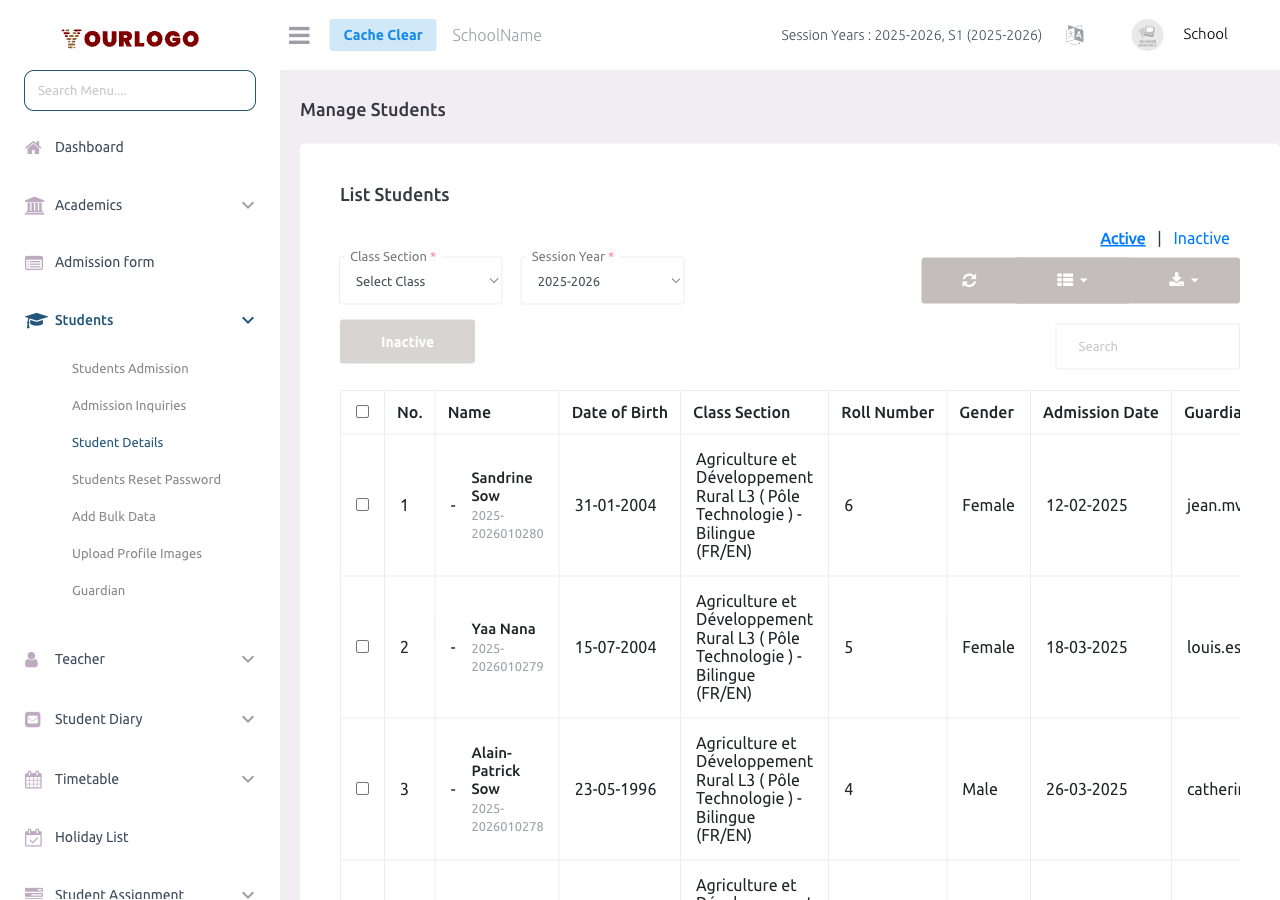
Task: Select the checkbox for Sandrine Sow
Action: (x=362, y=505)
